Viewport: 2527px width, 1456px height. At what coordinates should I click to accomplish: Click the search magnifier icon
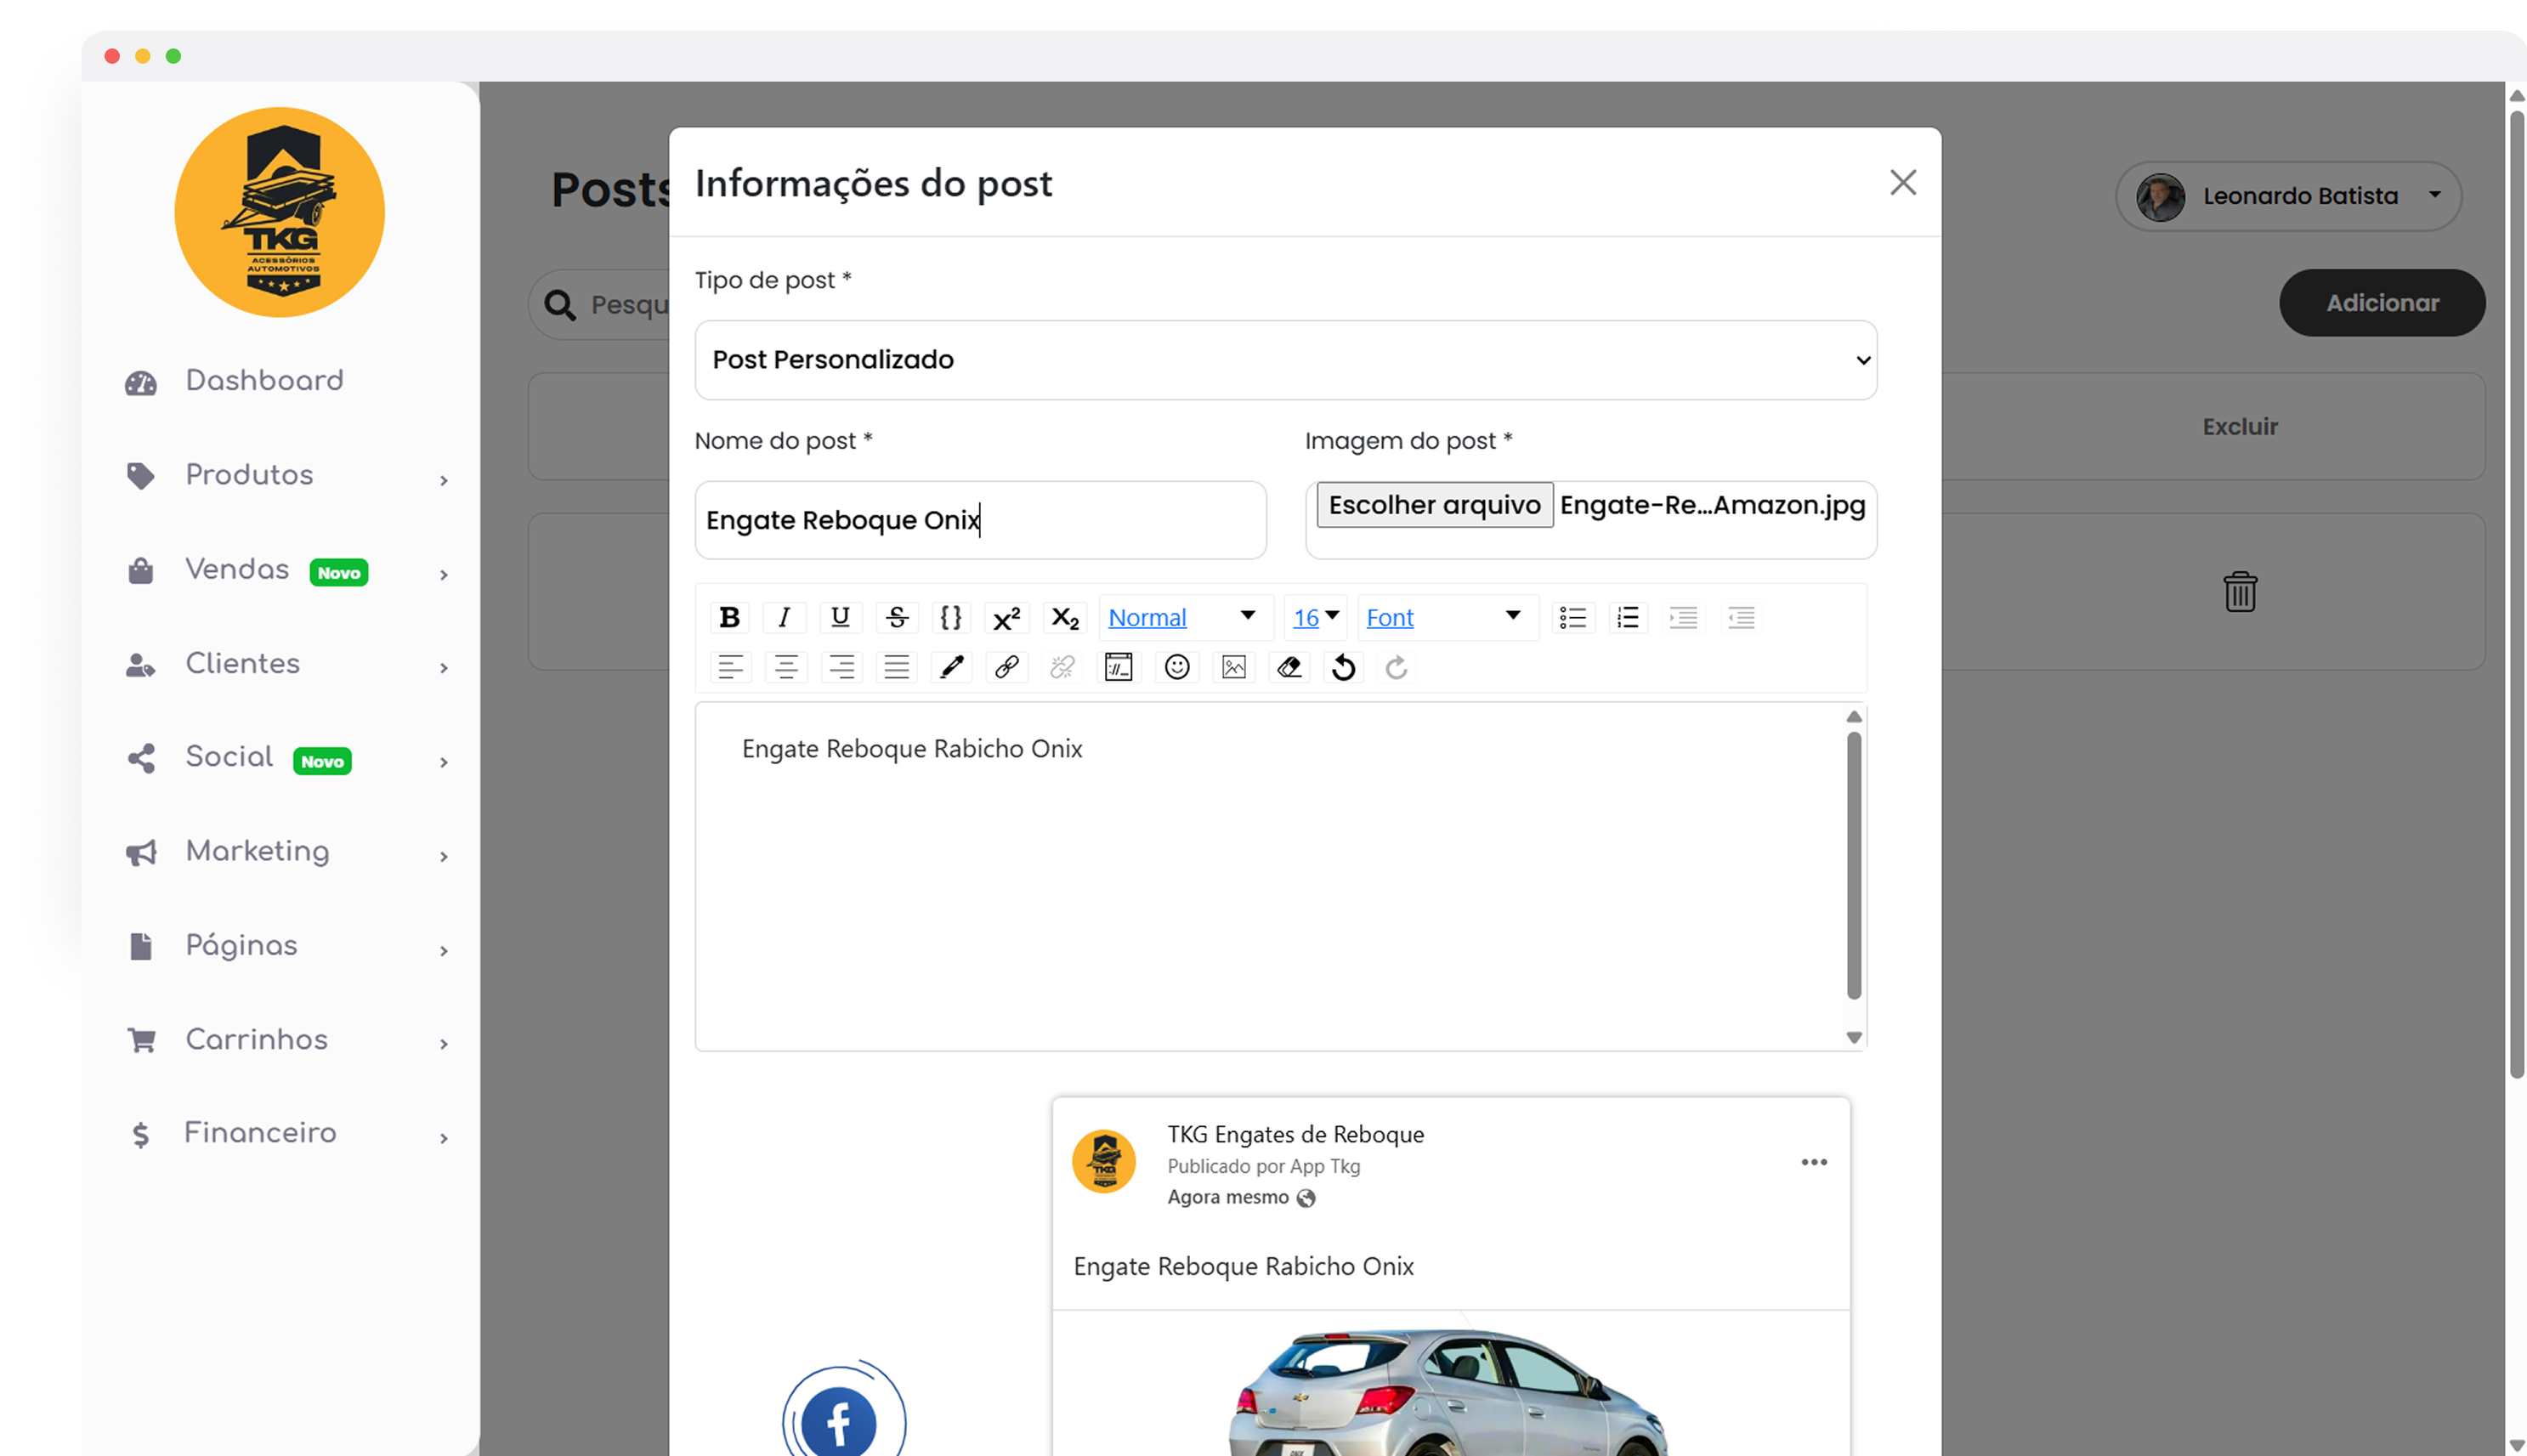tap(560, 305)
